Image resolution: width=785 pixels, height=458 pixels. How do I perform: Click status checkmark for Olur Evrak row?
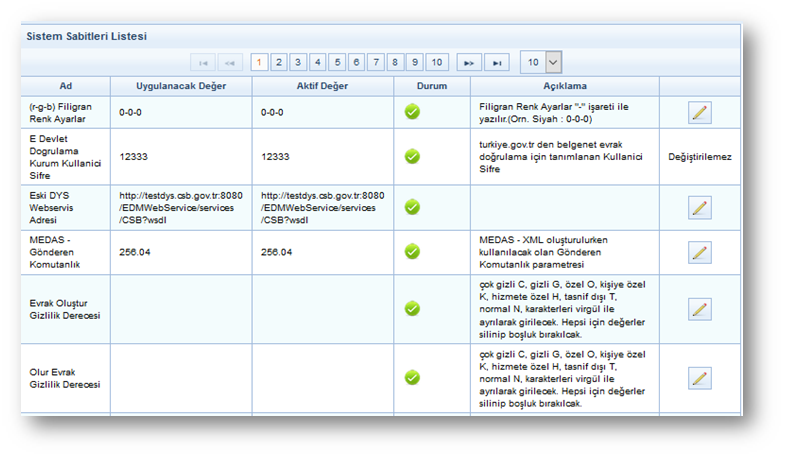412,377
